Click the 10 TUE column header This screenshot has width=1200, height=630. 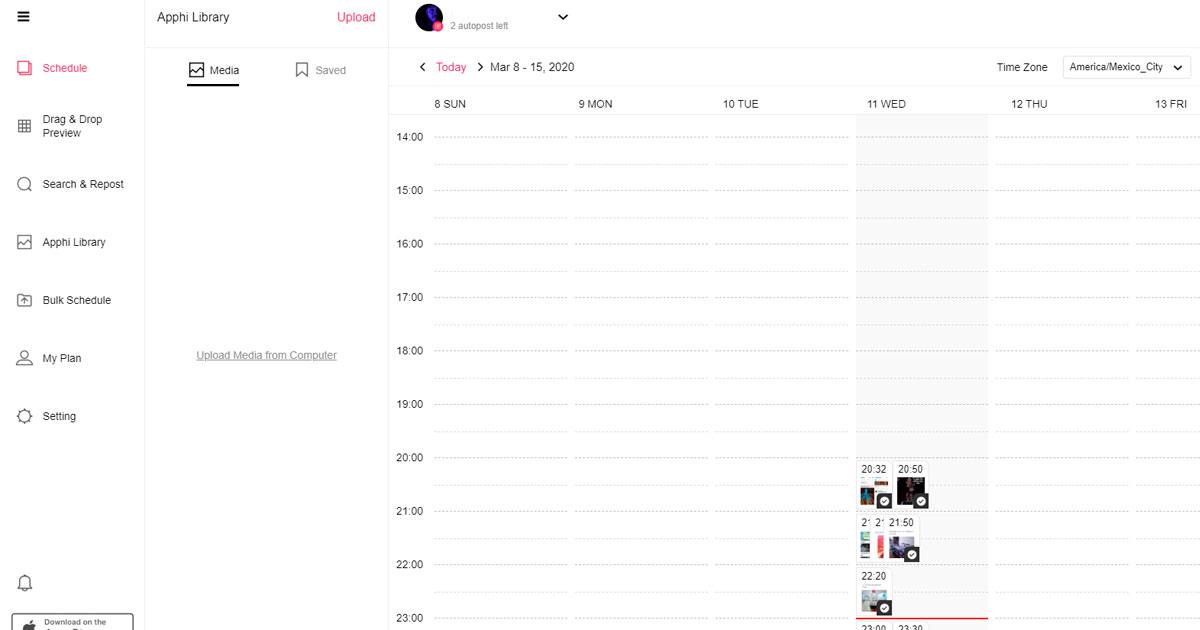tap(741, 104)
